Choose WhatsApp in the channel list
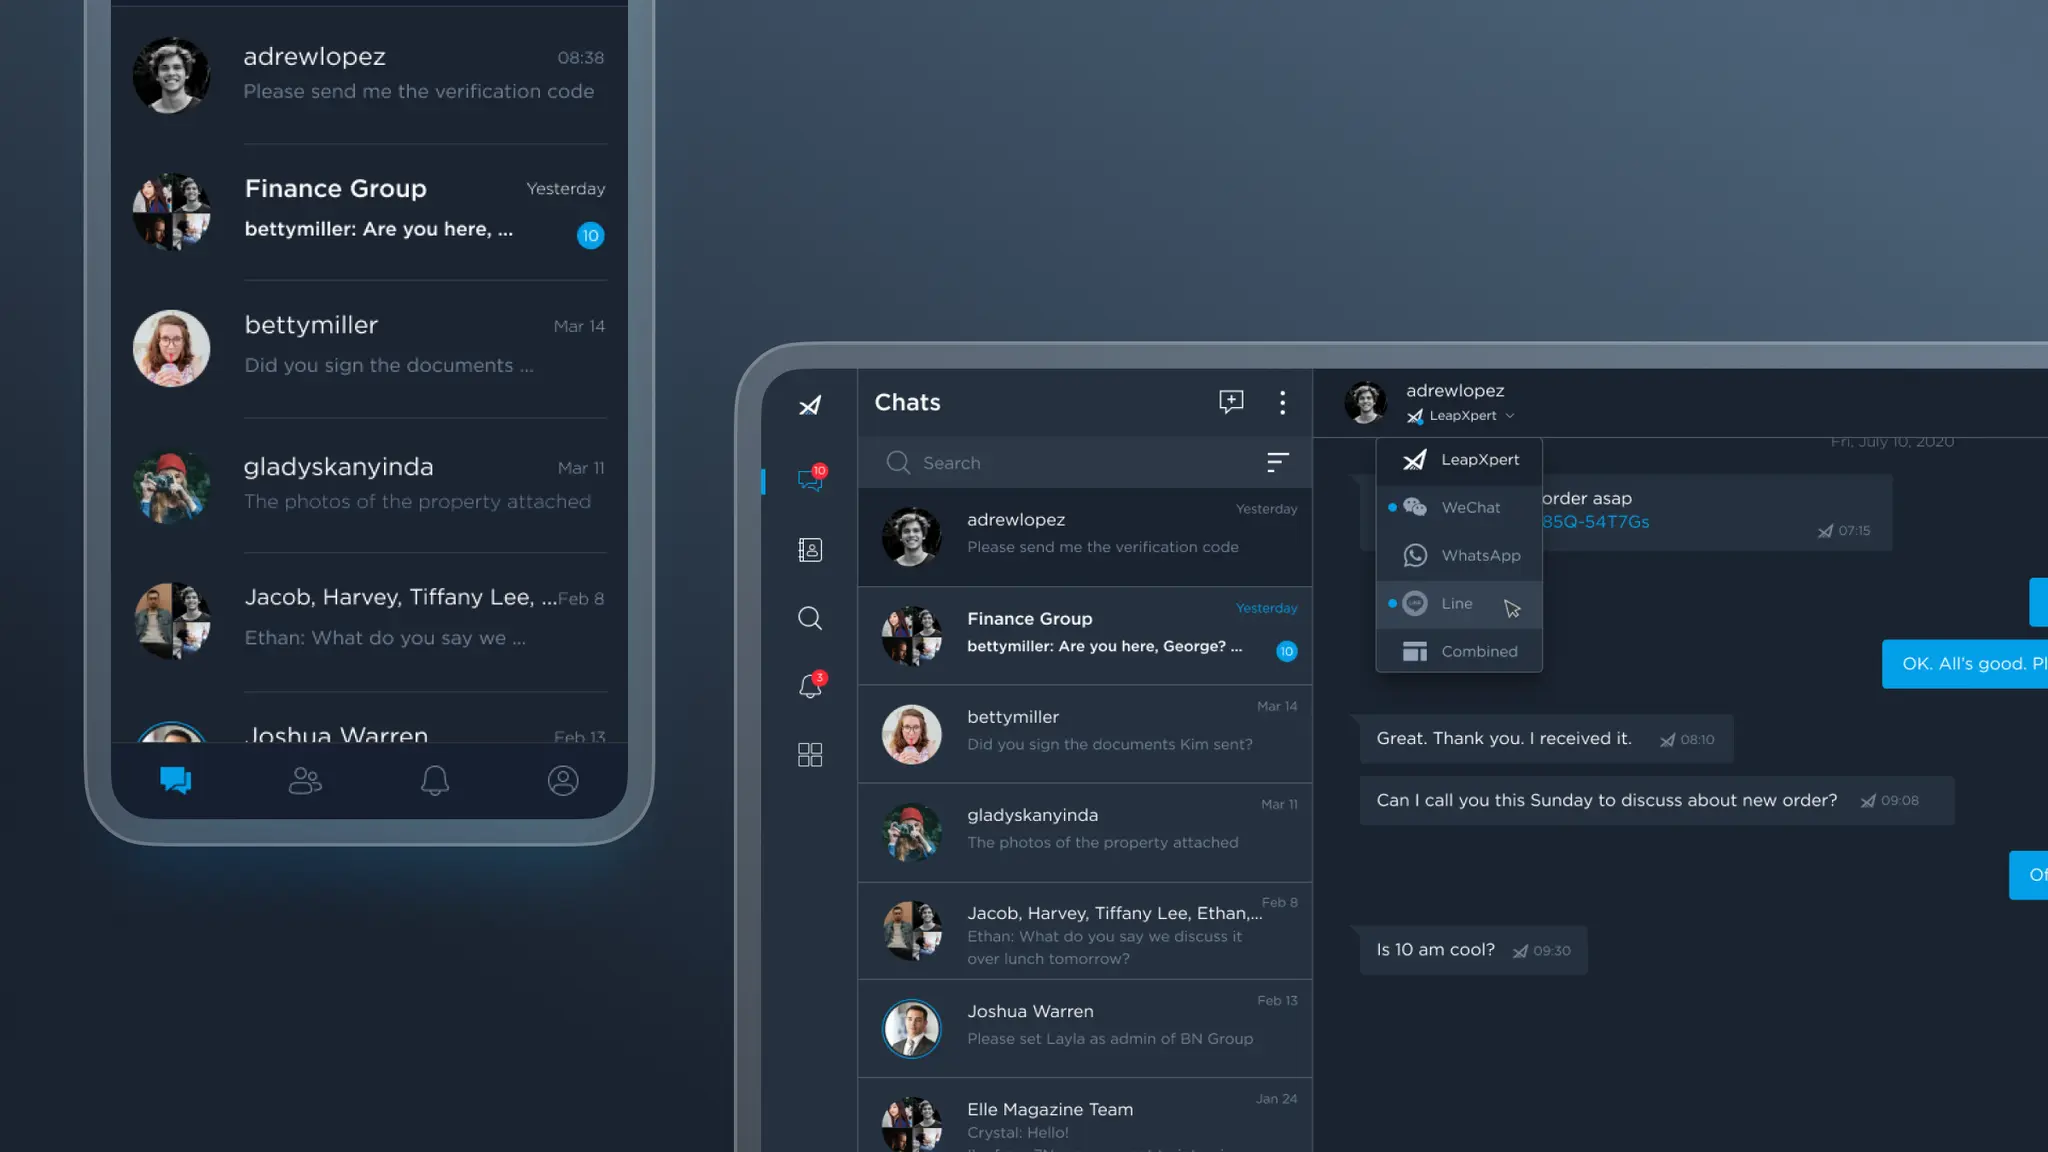 point(1479,556)
